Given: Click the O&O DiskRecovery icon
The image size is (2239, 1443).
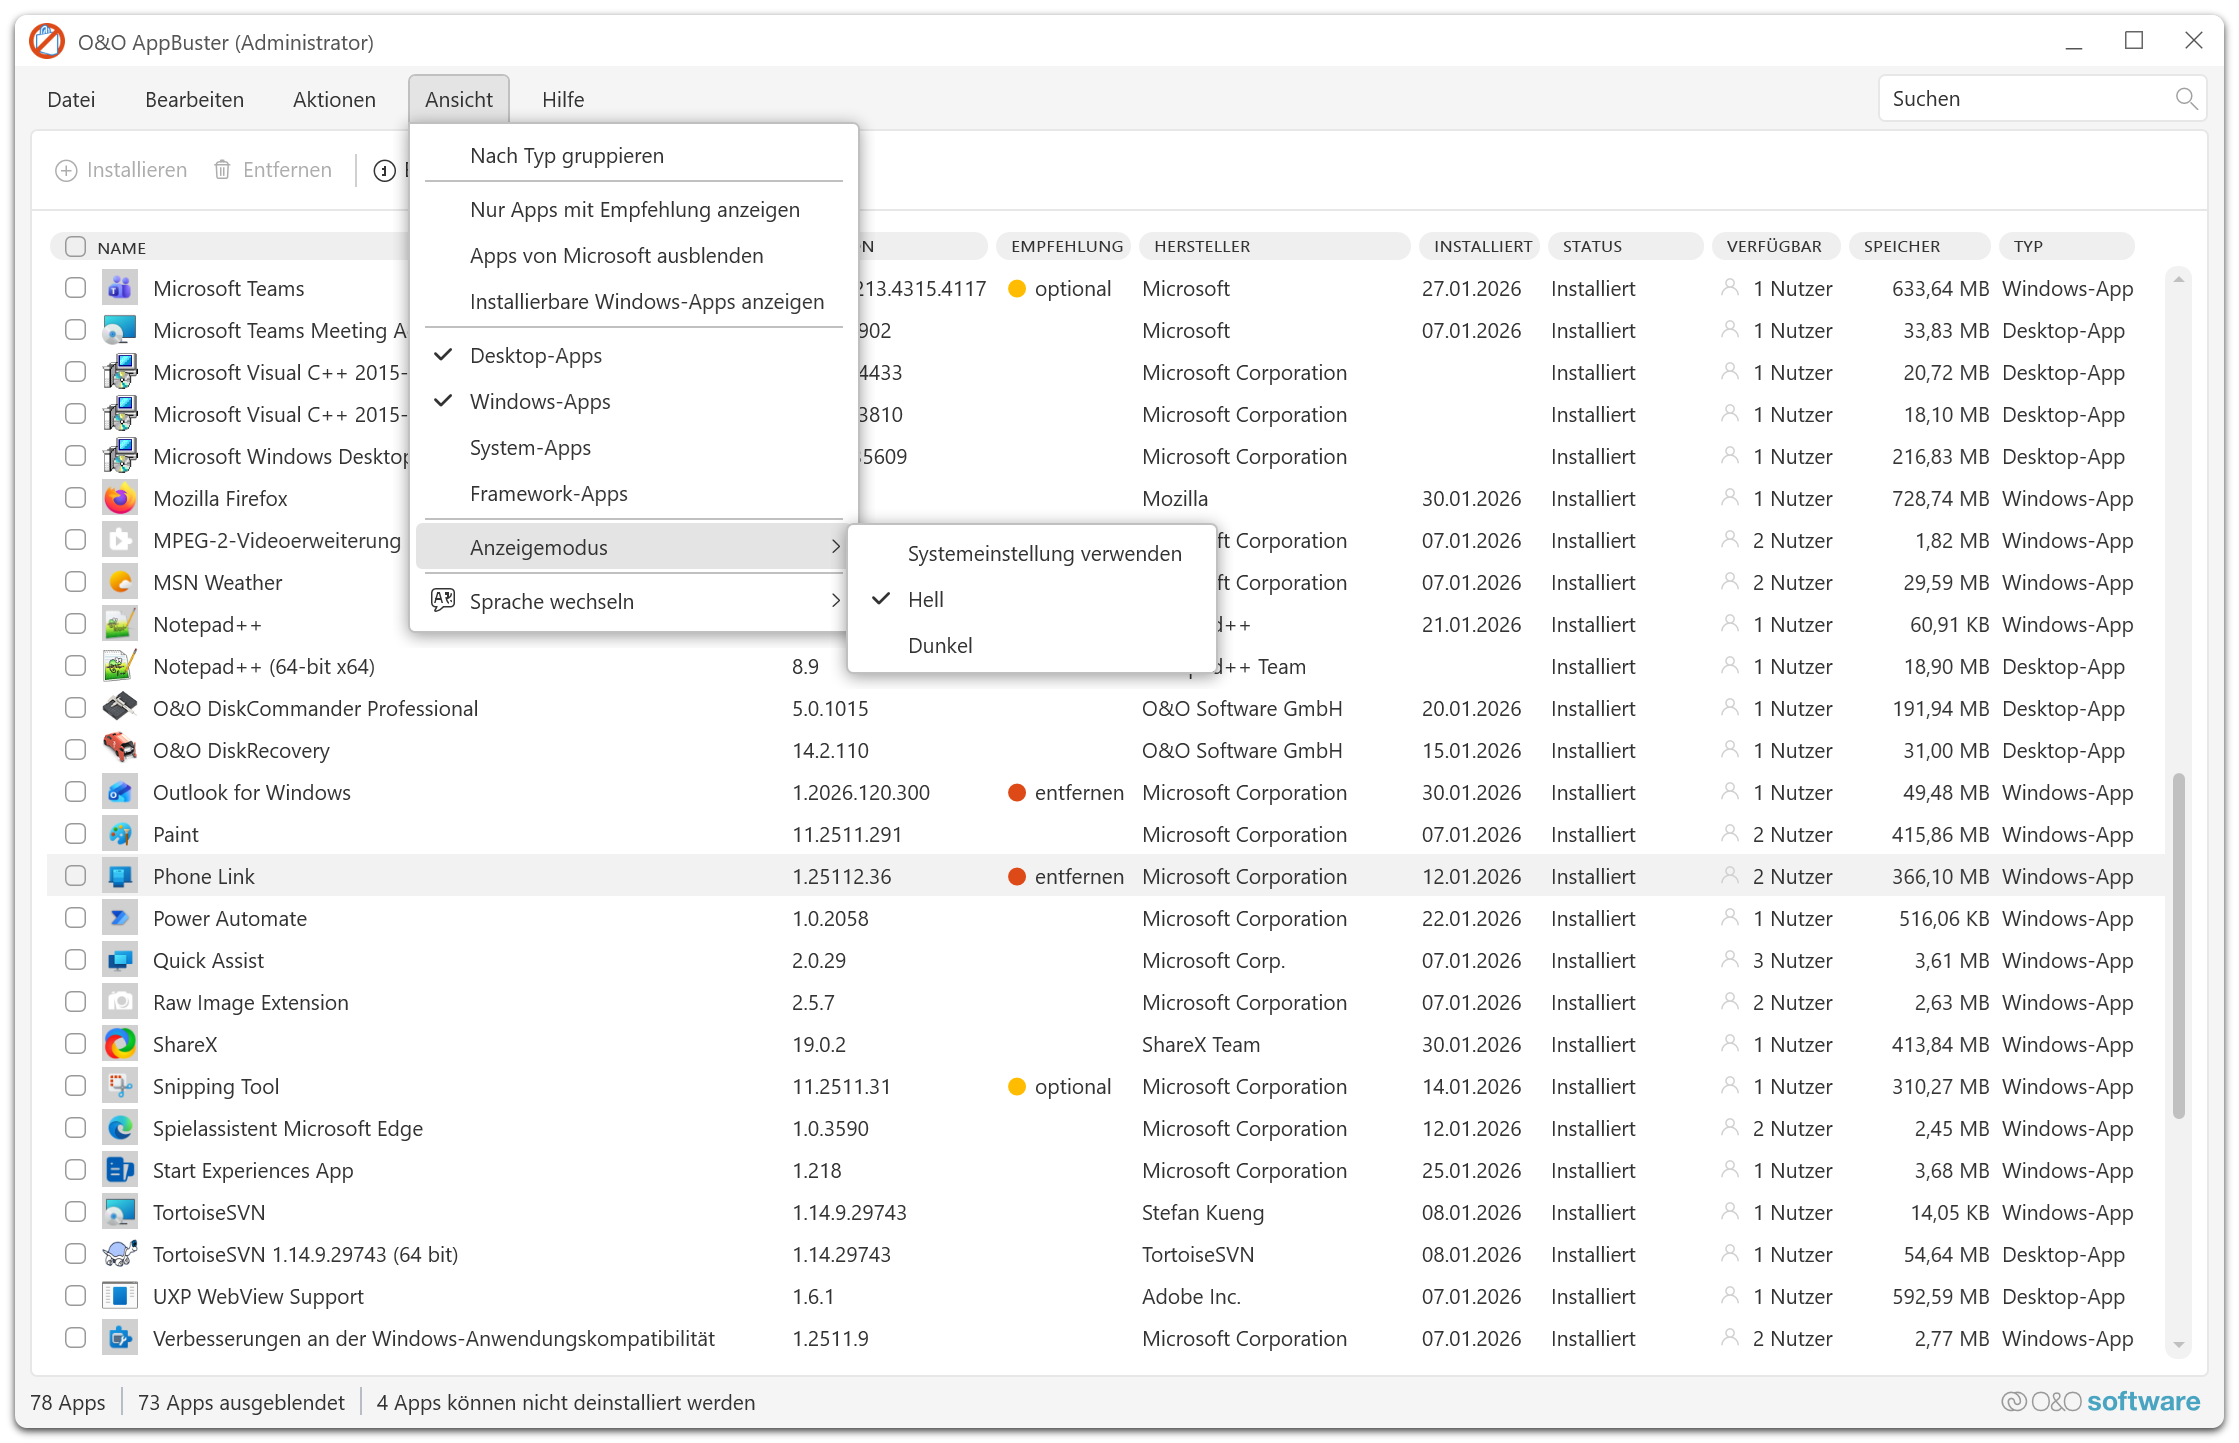Looking at the screenshot, I should click(x=120, y=750).
